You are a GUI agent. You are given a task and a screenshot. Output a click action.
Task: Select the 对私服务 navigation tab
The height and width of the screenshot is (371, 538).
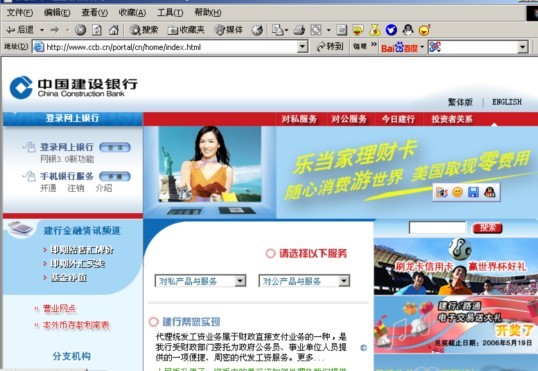click(299, 119)
